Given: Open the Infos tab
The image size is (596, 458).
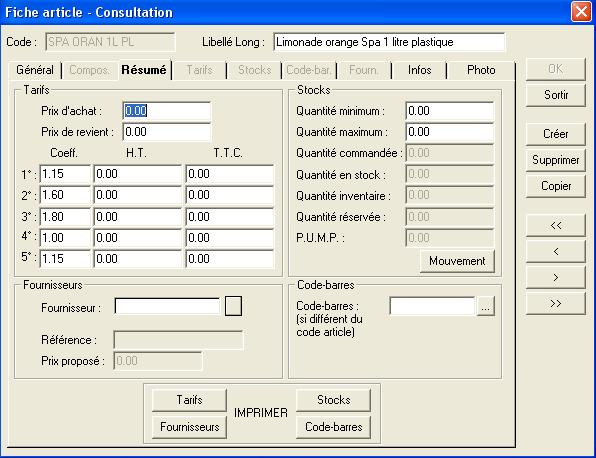Looking at the screenshot, I should 419,70.
